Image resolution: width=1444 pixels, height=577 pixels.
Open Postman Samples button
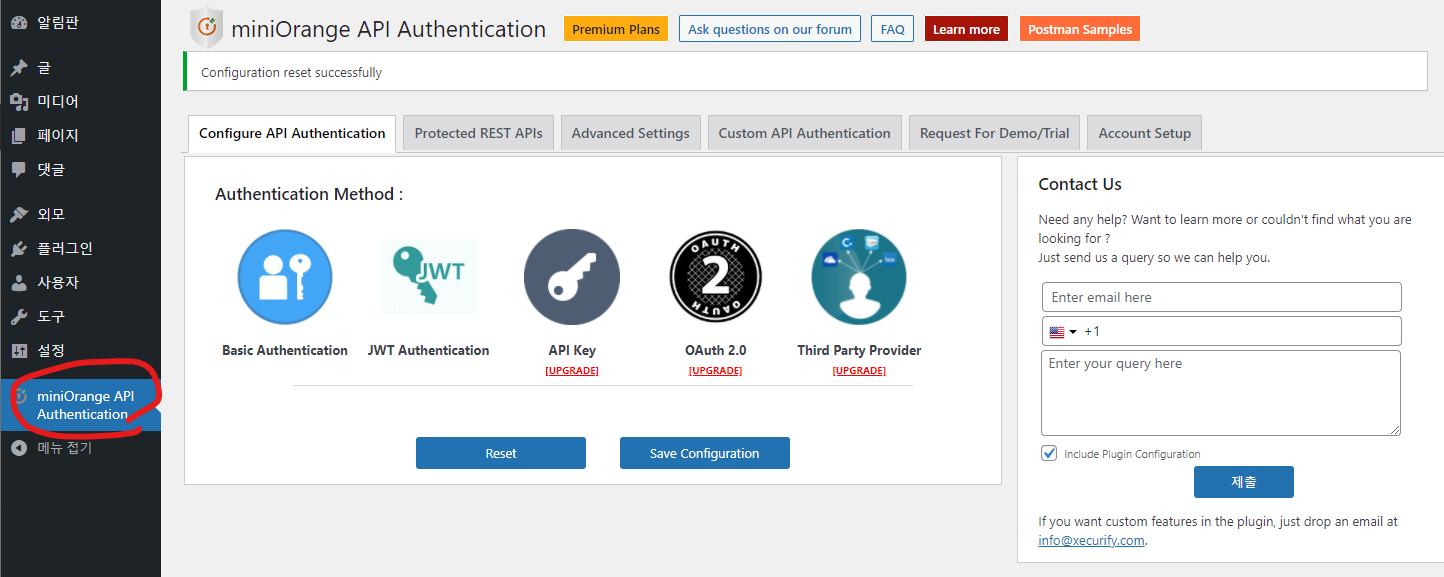pos(1080,29)
